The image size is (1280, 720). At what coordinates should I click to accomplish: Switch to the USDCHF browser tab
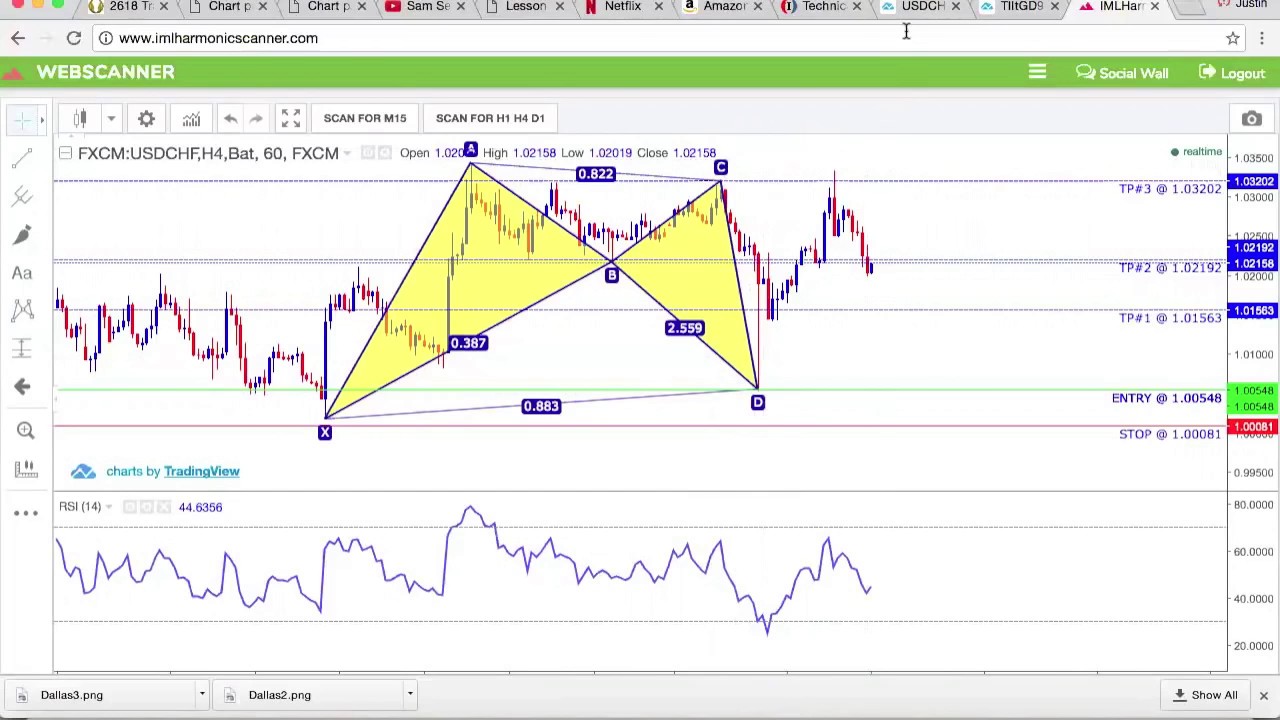[921, 7]
